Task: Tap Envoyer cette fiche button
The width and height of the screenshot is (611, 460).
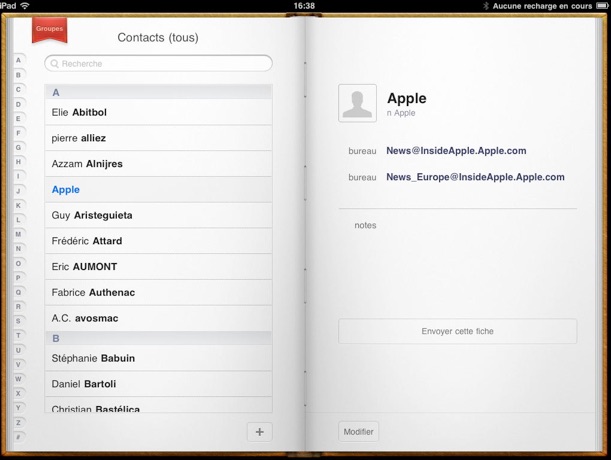Action: point(457,331)
